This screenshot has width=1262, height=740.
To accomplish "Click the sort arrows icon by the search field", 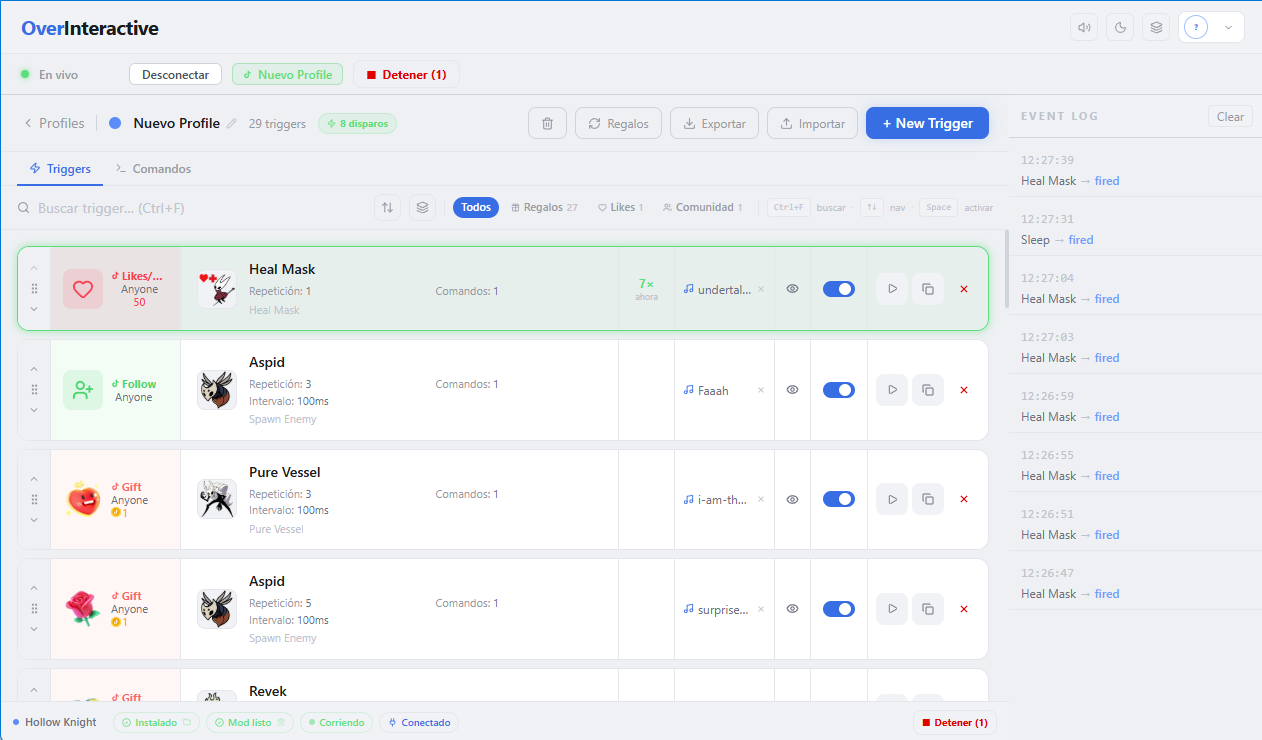I will coord(387,207).
